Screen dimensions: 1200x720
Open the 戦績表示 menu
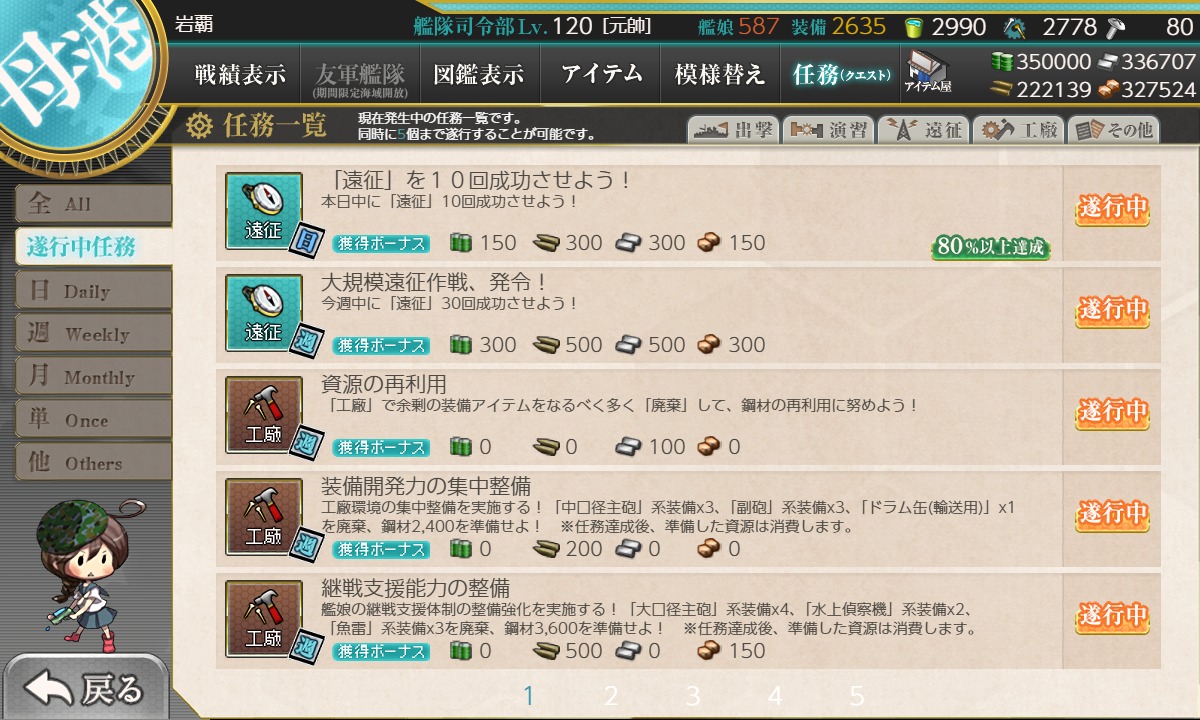click(240, 74)
